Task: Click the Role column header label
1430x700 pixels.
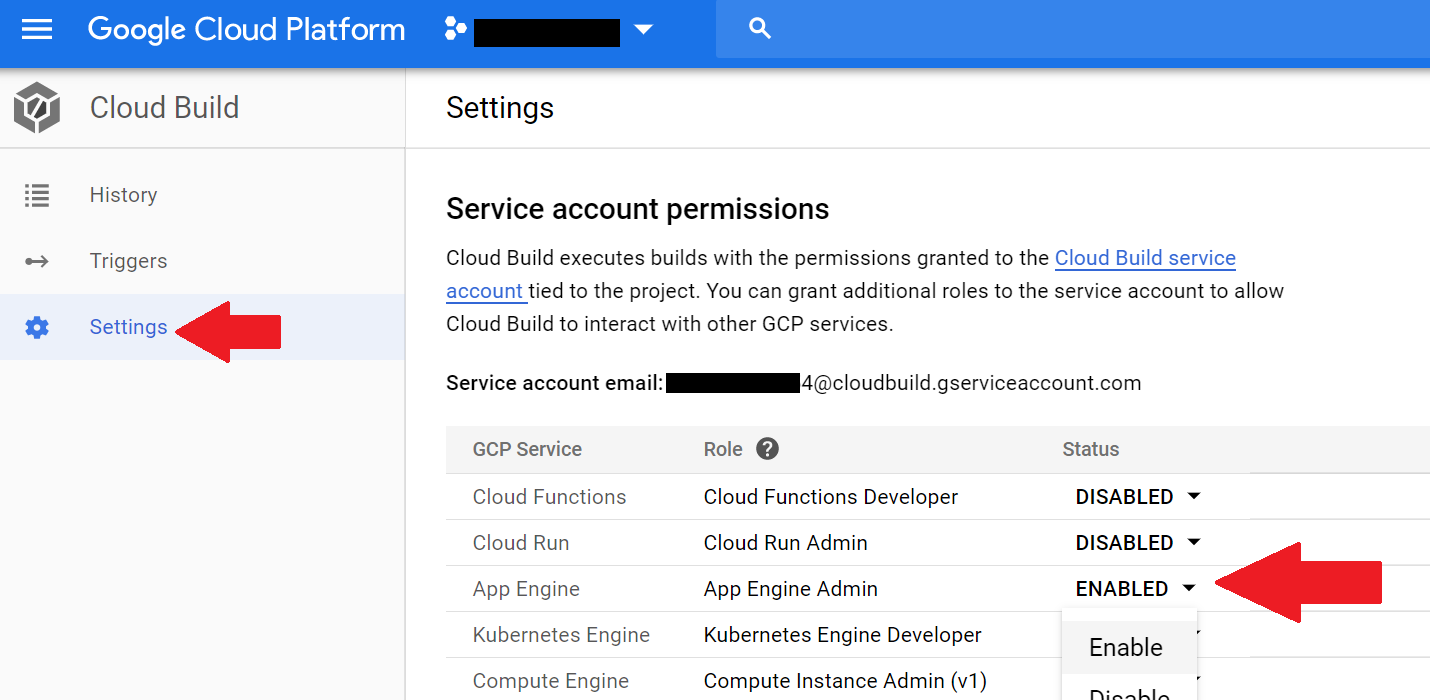Action: [x=723, y=449]
